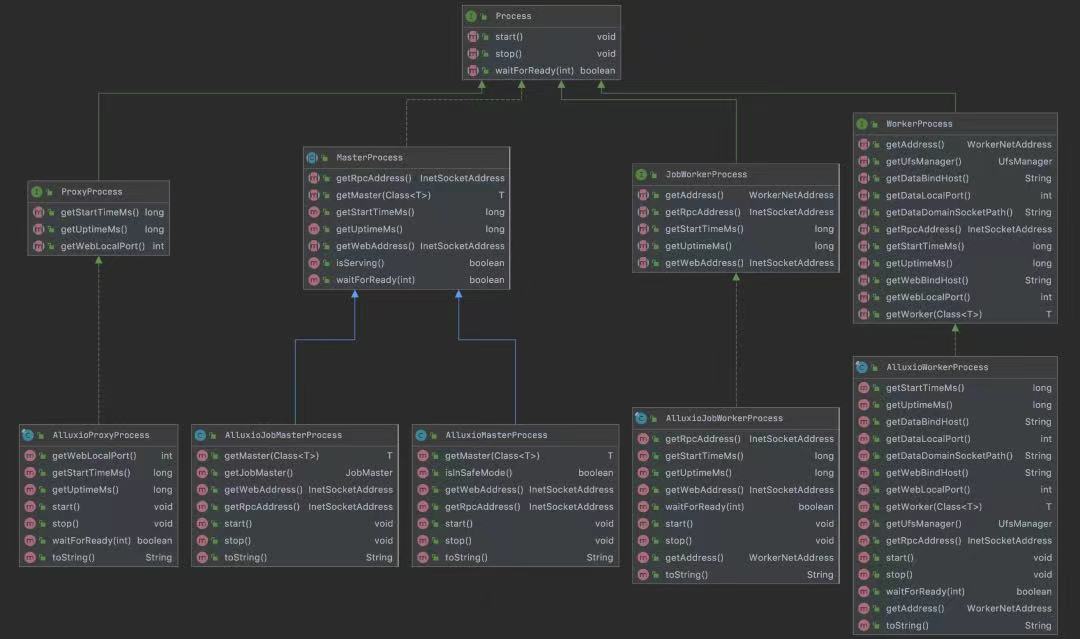The image size is (1080, 639).
Task: Click method icon of waitForReady(int) in AlluxioJobWorkerProcess
Action: pos(643,507)
